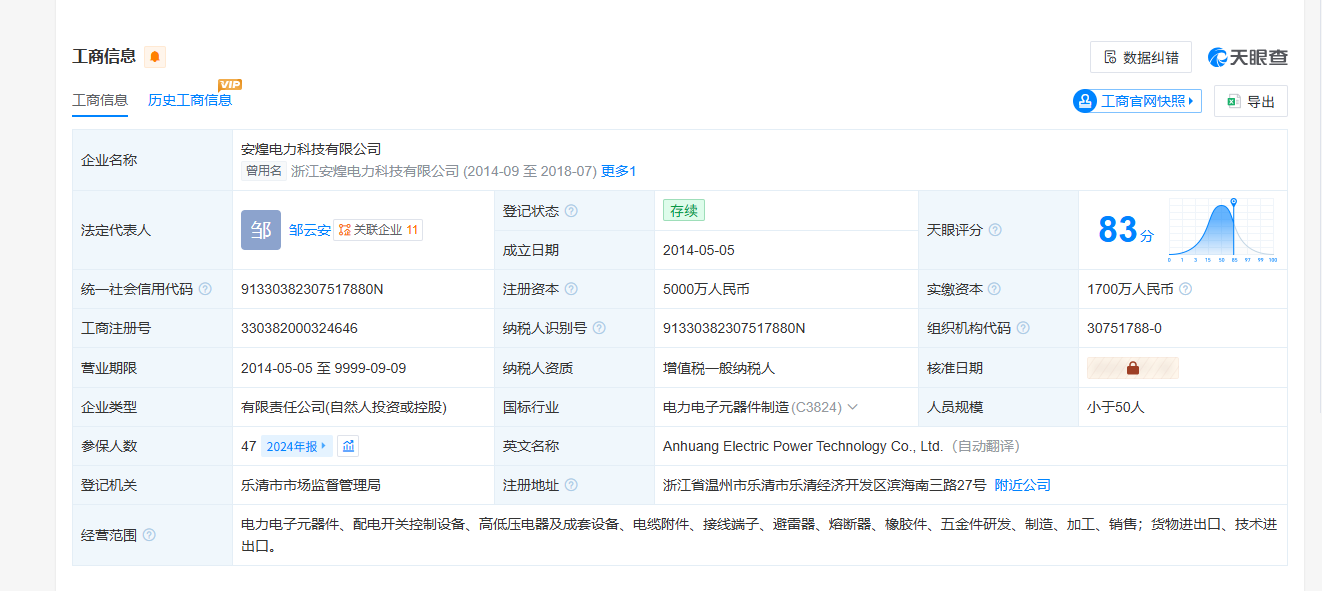Switch to 历史工商信息 tab
1322x591 pixels.
tap(190, 100)
